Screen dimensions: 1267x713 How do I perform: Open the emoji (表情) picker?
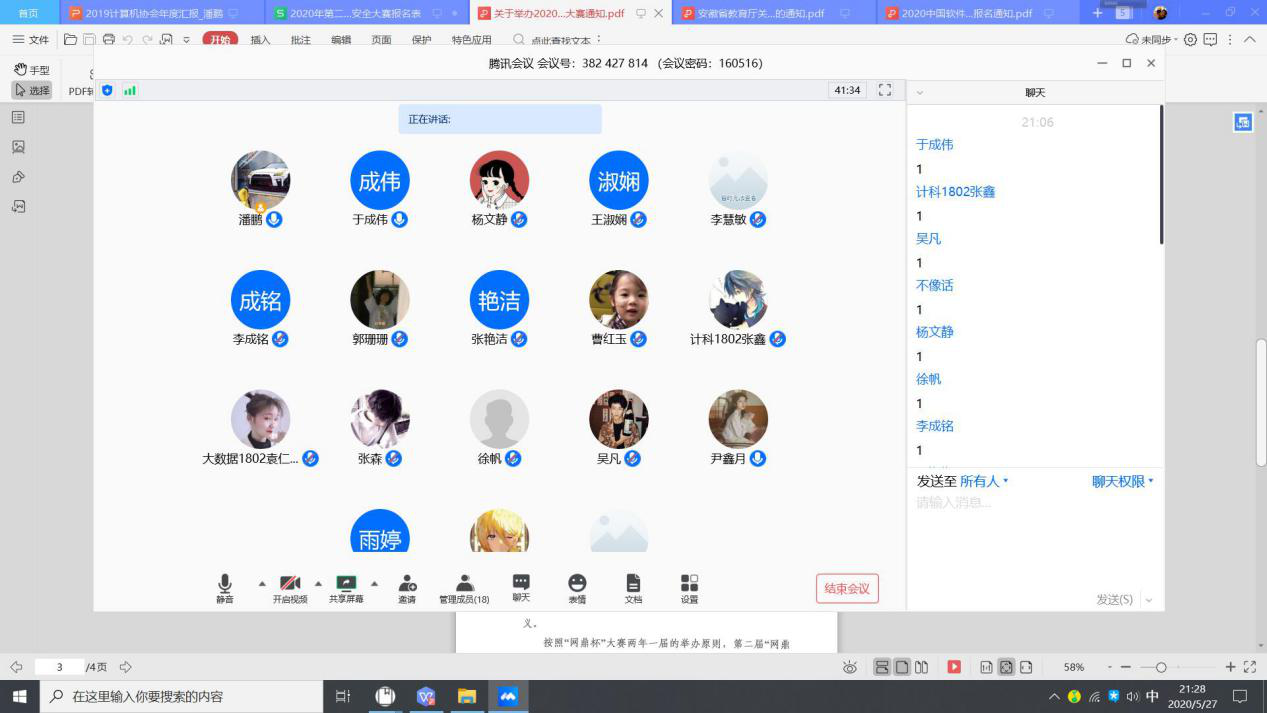pyautogui.click(x=577, y=588)
